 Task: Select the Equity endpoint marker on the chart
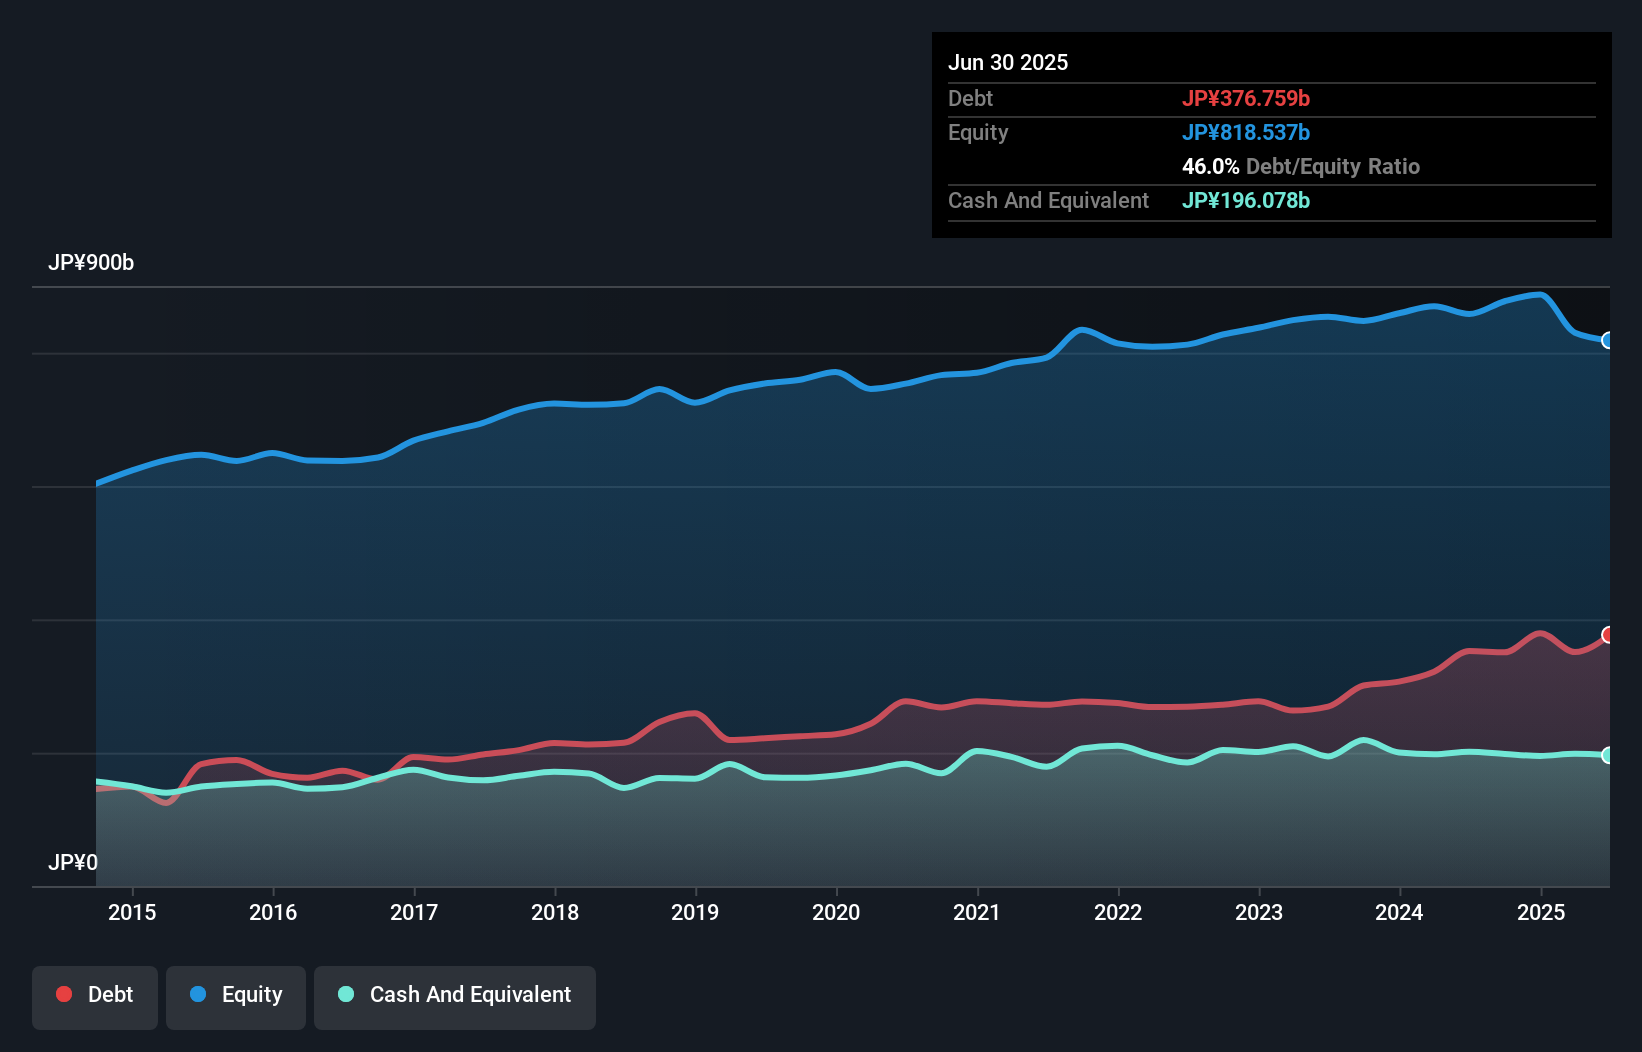(x=1607, y=341)
